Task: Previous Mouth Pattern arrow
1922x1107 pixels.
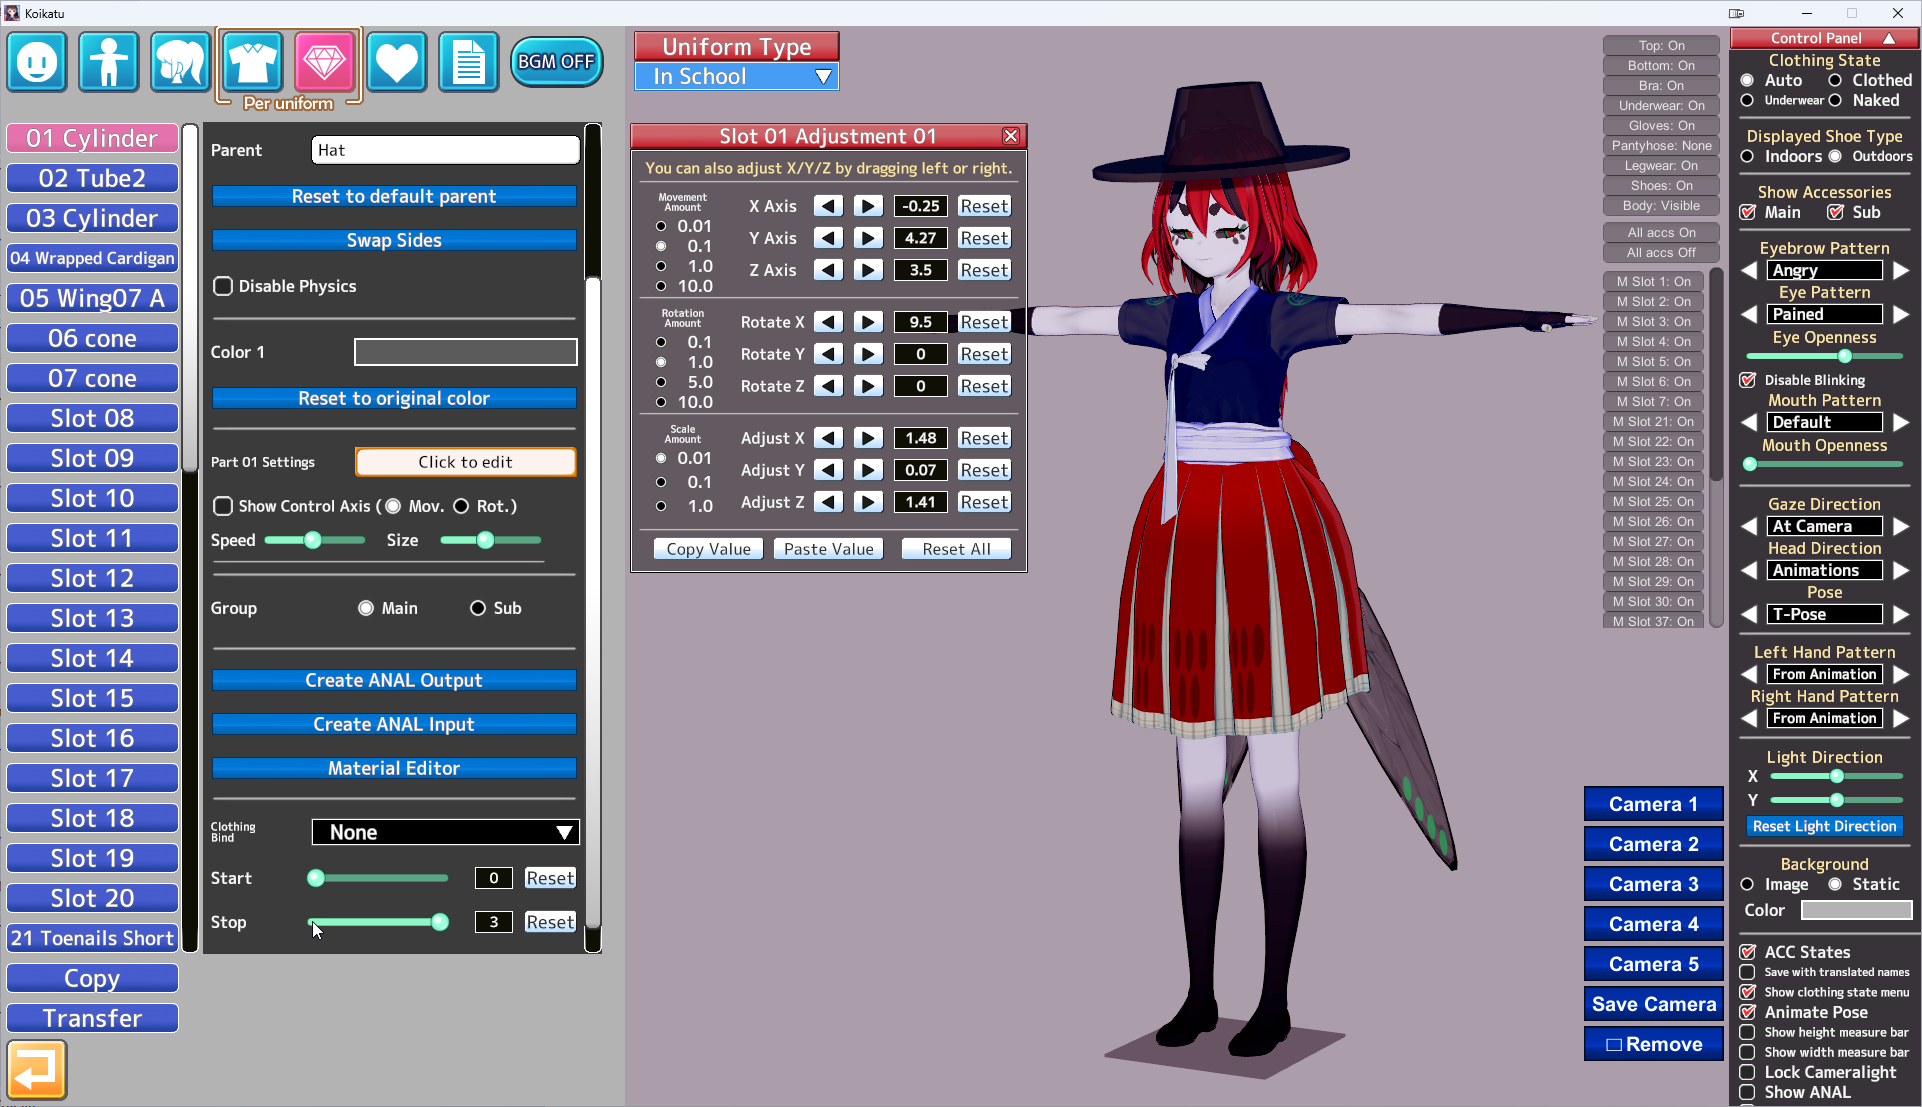Action: click(x=1749, y=422)
